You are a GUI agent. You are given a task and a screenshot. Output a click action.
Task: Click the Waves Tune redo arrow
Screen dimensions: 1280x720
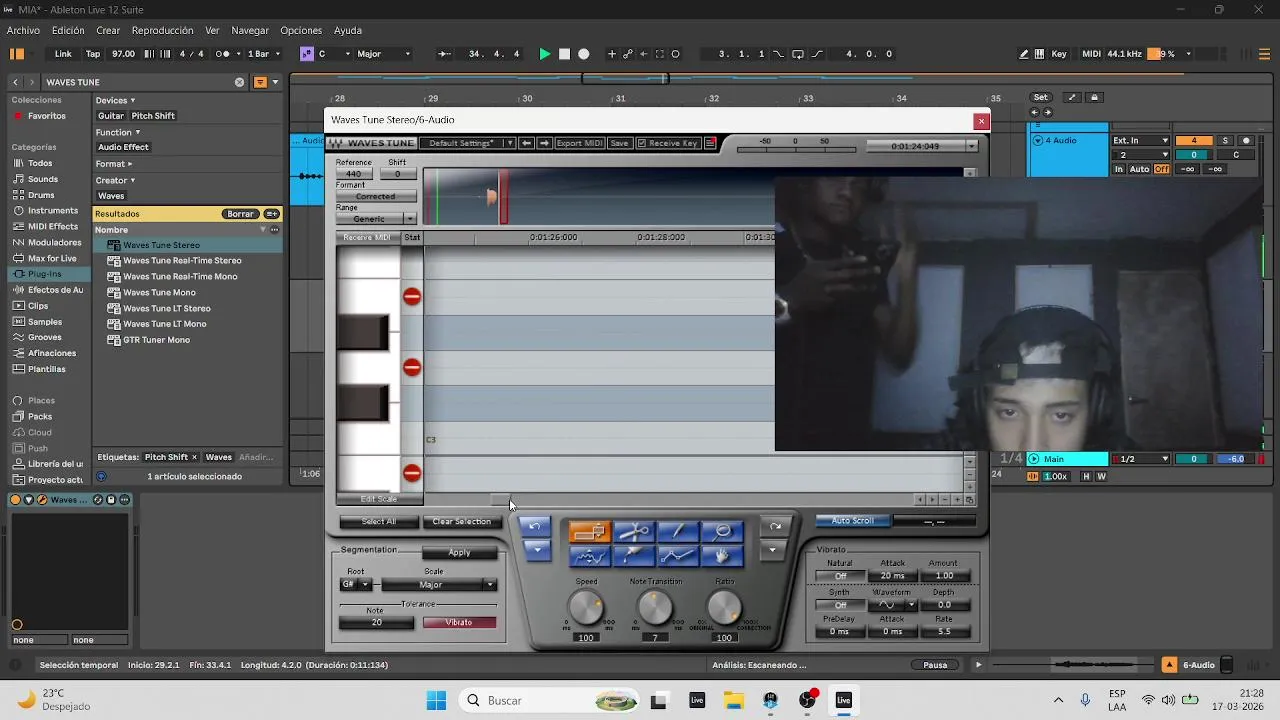point(774,527)
